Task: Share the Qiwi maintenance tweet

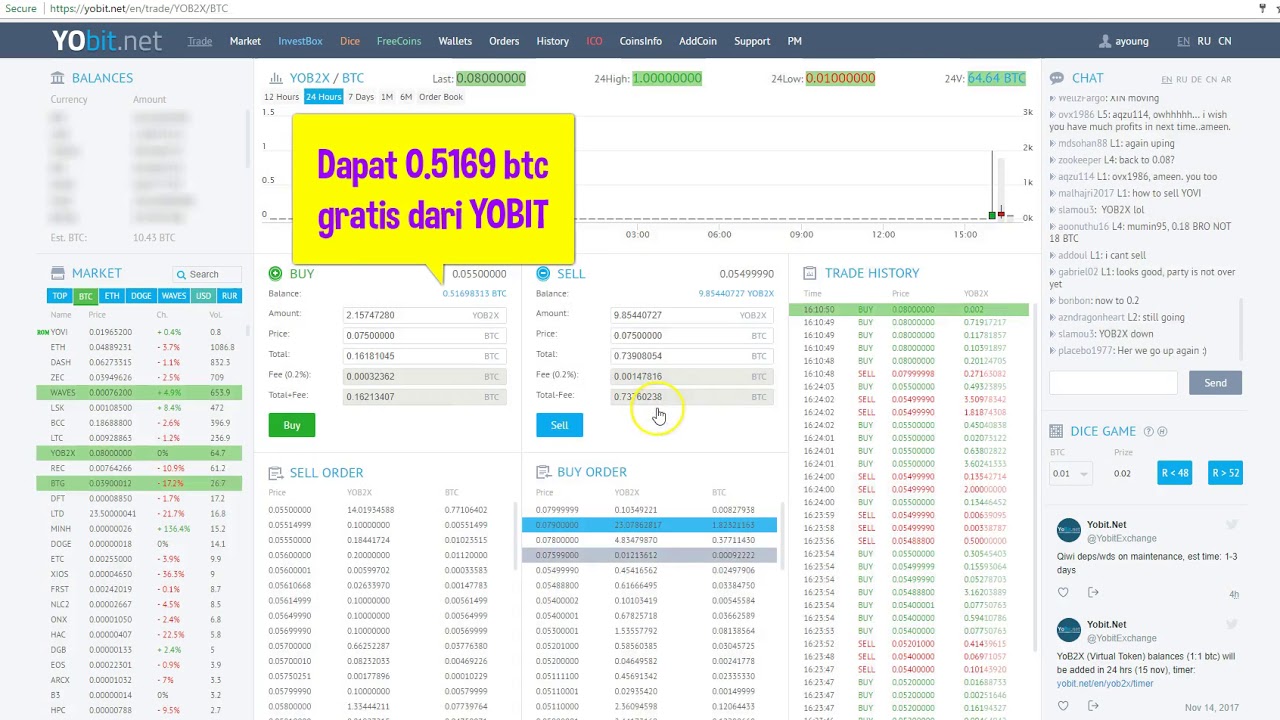Action: (x=1093, y=593)
